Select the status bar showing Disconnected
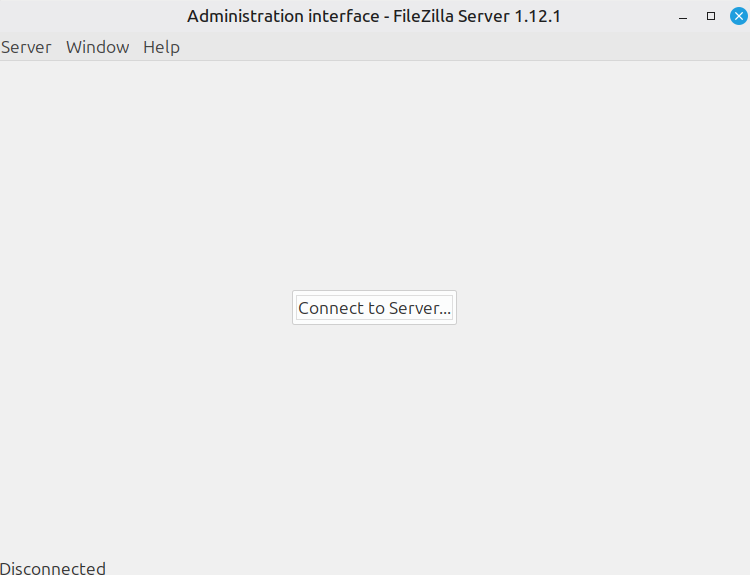 pos(53,568)
